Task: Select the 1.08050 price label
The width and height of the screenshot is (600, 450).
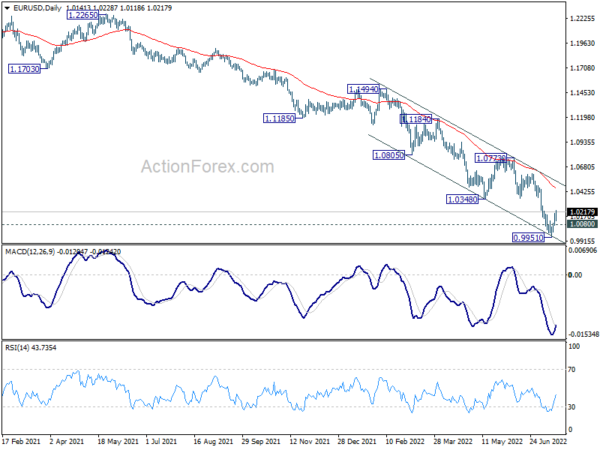Action: pyautogui.click(x=389, y=155)
